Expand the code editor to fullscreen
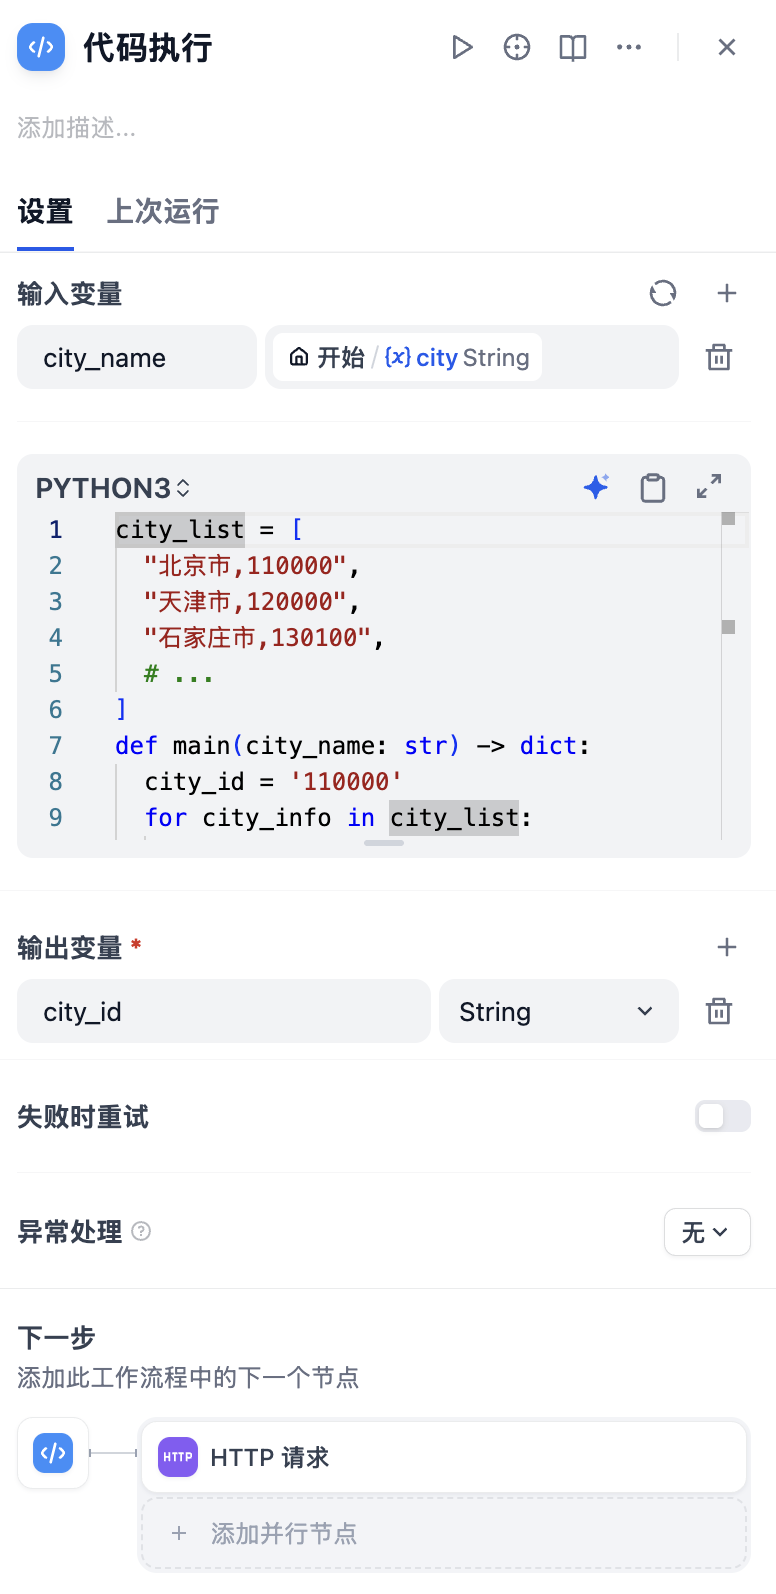Screen dimensions: 776x1594 click(709, 487)
